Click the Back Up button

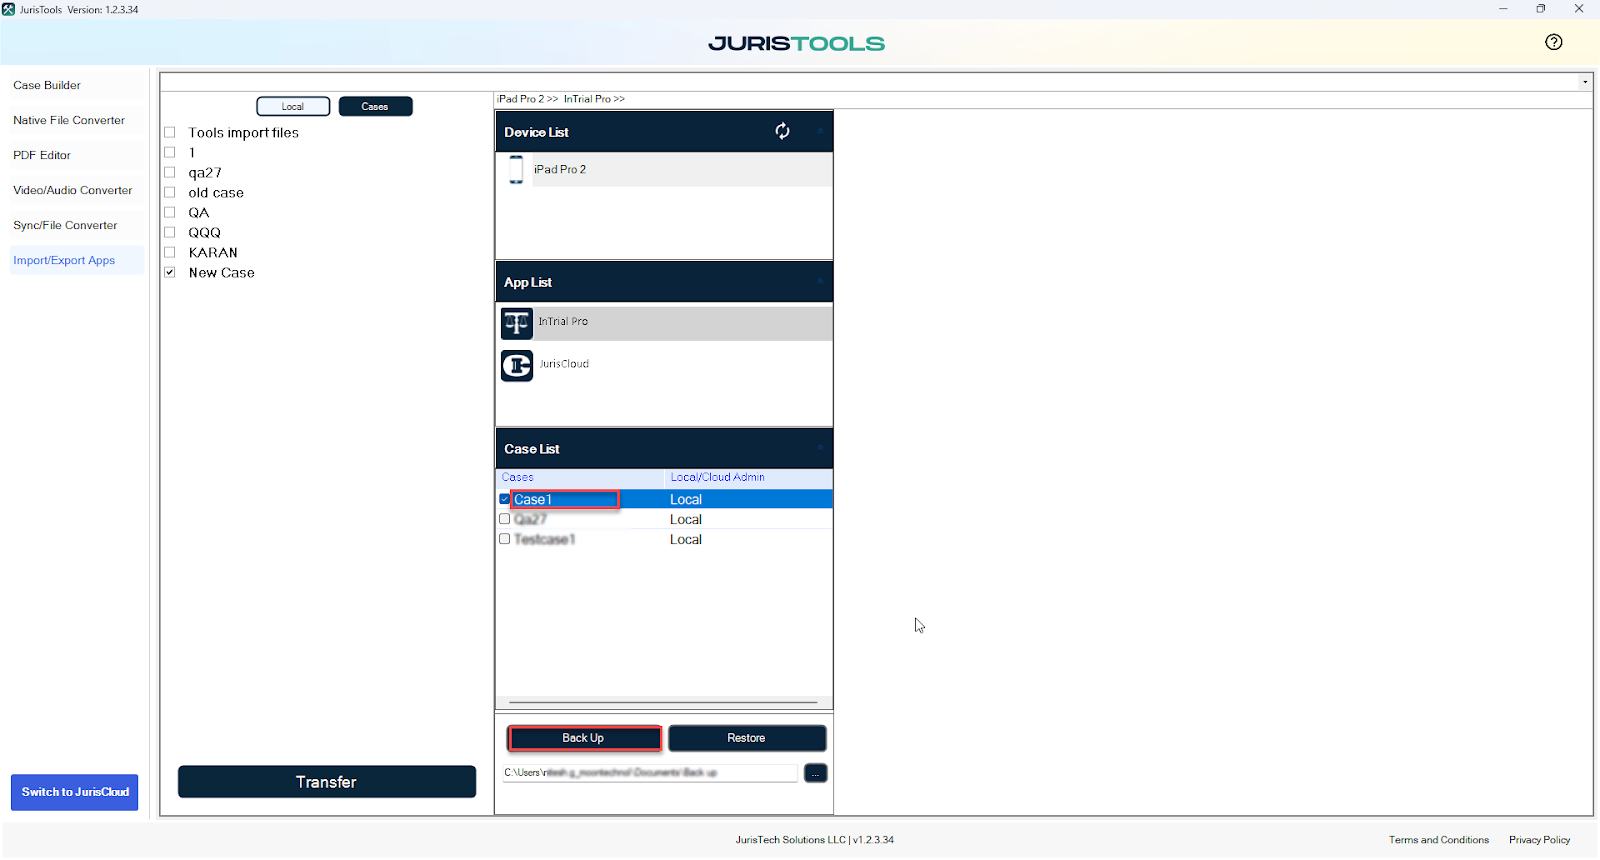coord(584,738)
